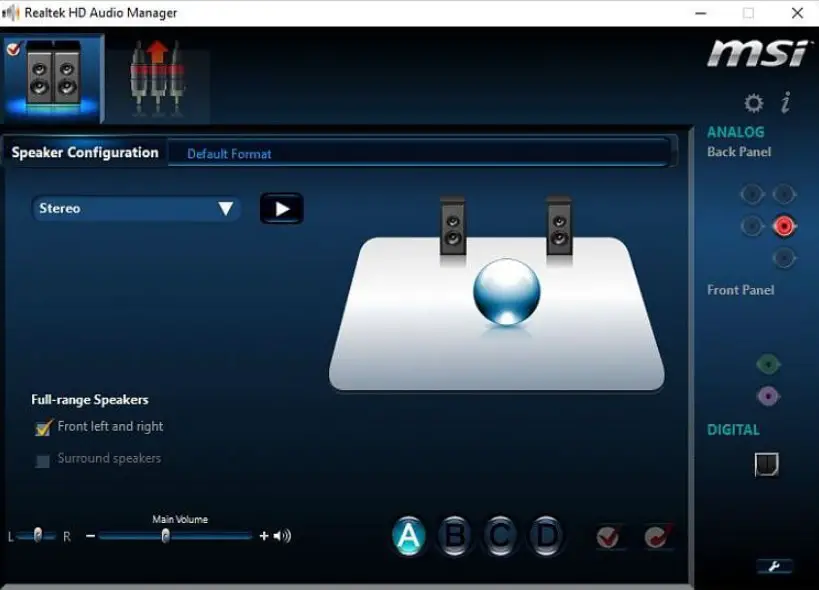The width and height of the screenshot is (819, 590).
Task: Switch to the Default Format tab
Action: (228, 153)
